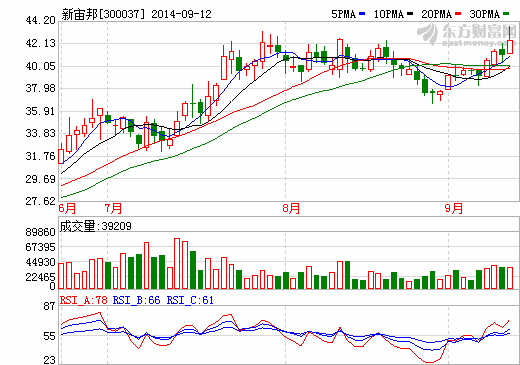Viewport: 520px width, 365px height.
Task: Click the 89860 volume axis value
Action: [40, 232]
